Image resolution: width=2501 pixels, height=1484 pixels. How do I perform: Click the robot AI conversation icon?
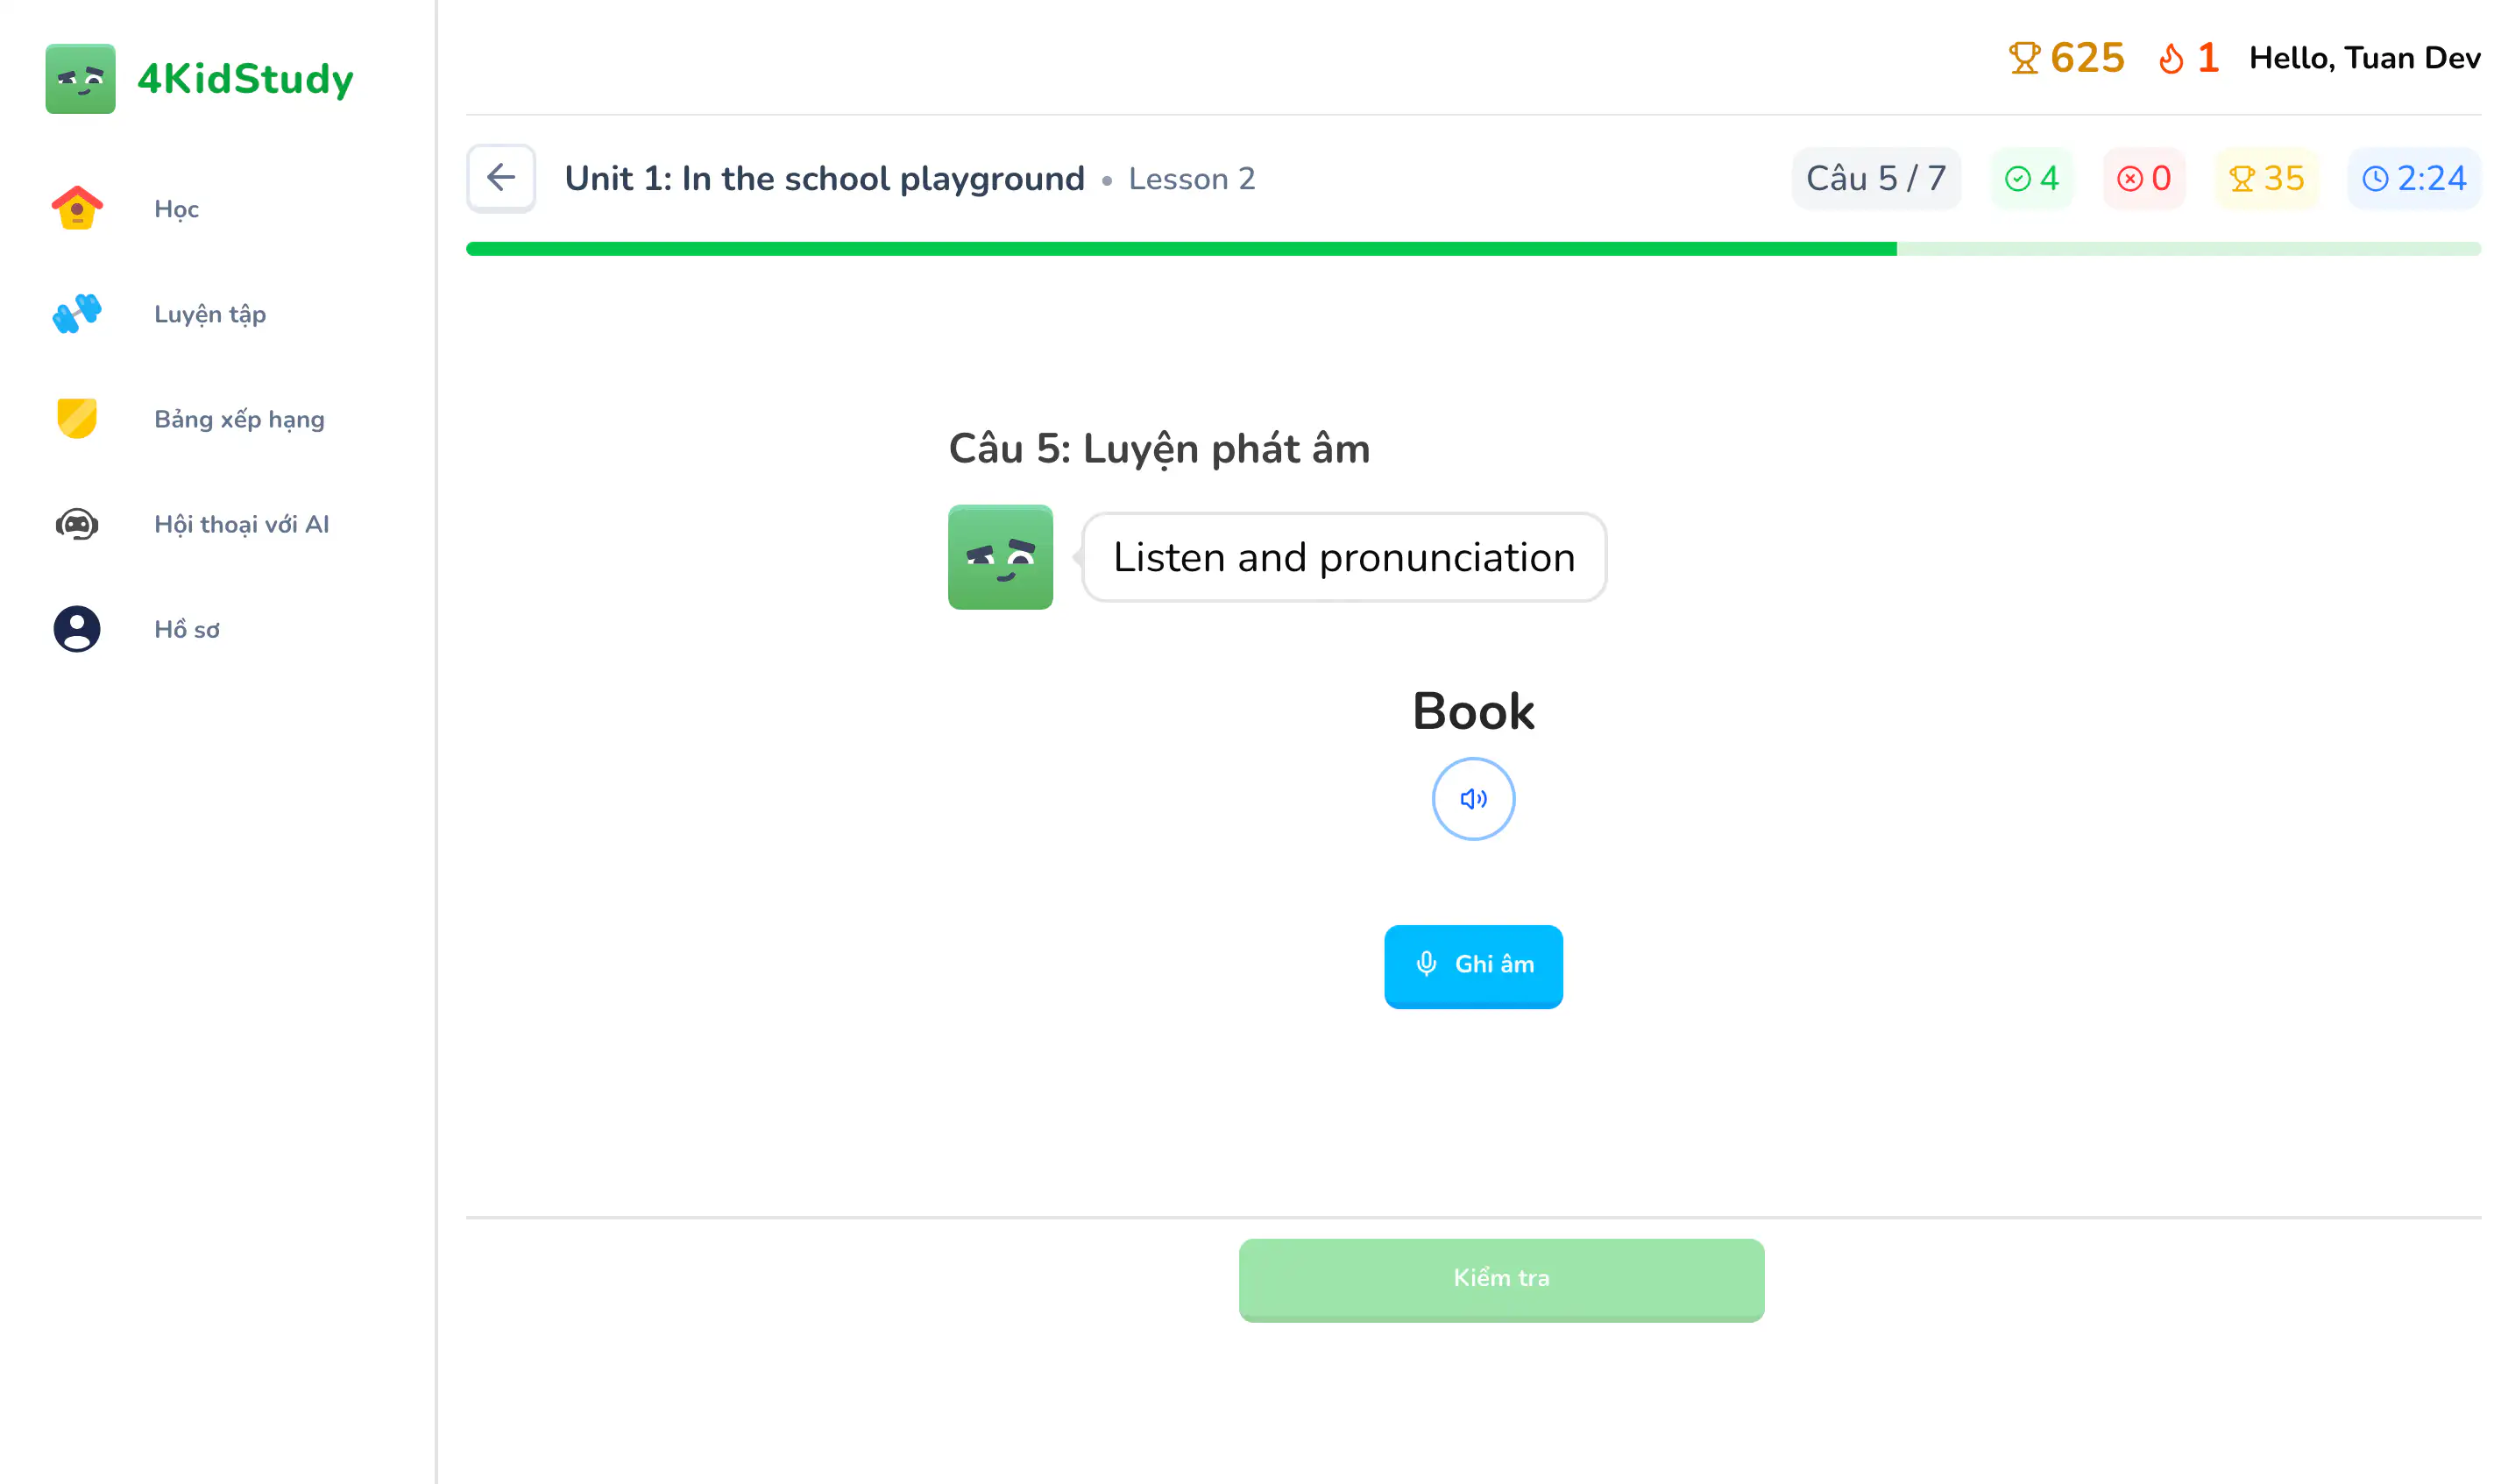click(77, 524)
